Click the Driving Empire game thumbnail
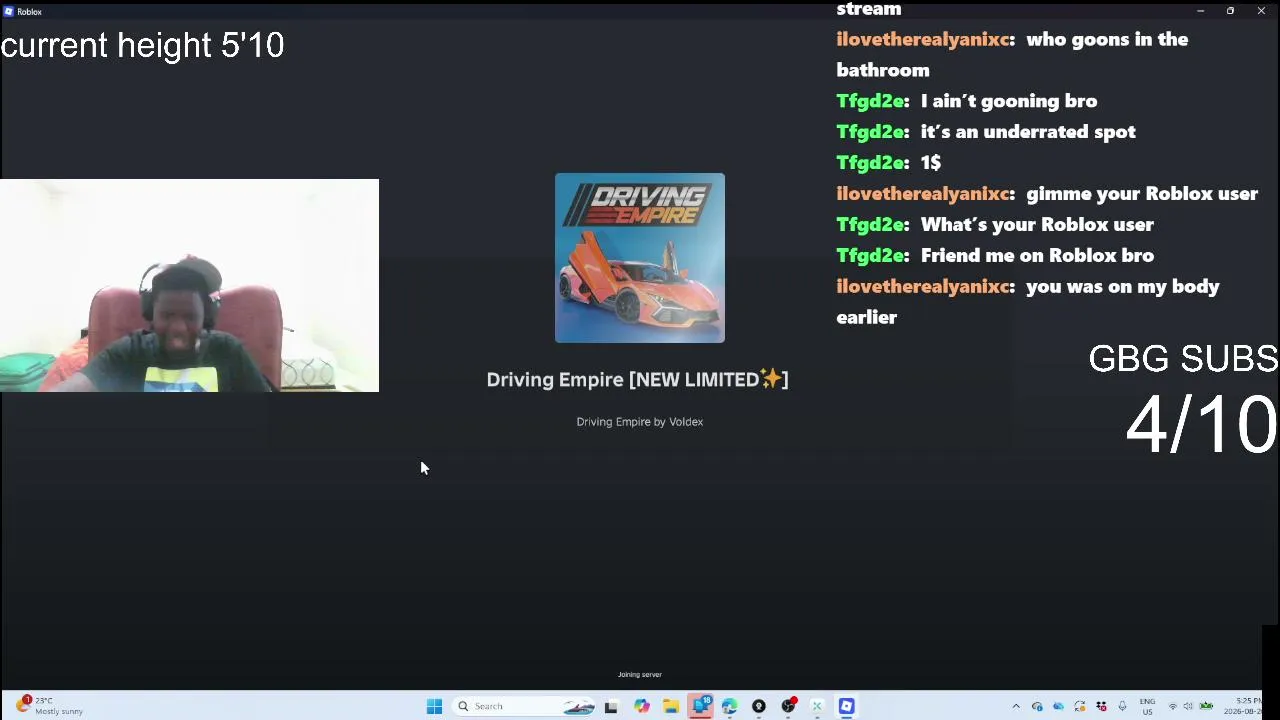This screenshot has height=720, width=1280. pyautogui.click(x=640, y=258)
